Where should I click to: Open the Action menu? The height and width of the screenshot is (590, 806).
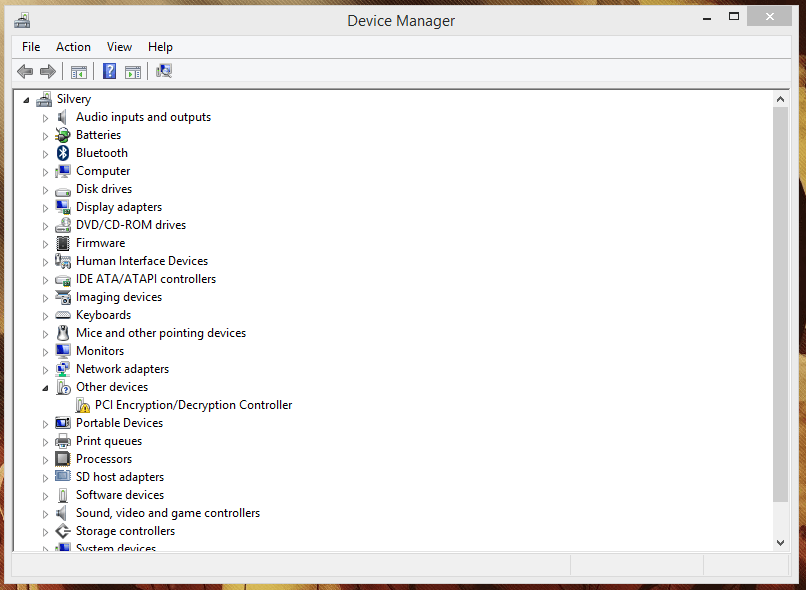73,47
